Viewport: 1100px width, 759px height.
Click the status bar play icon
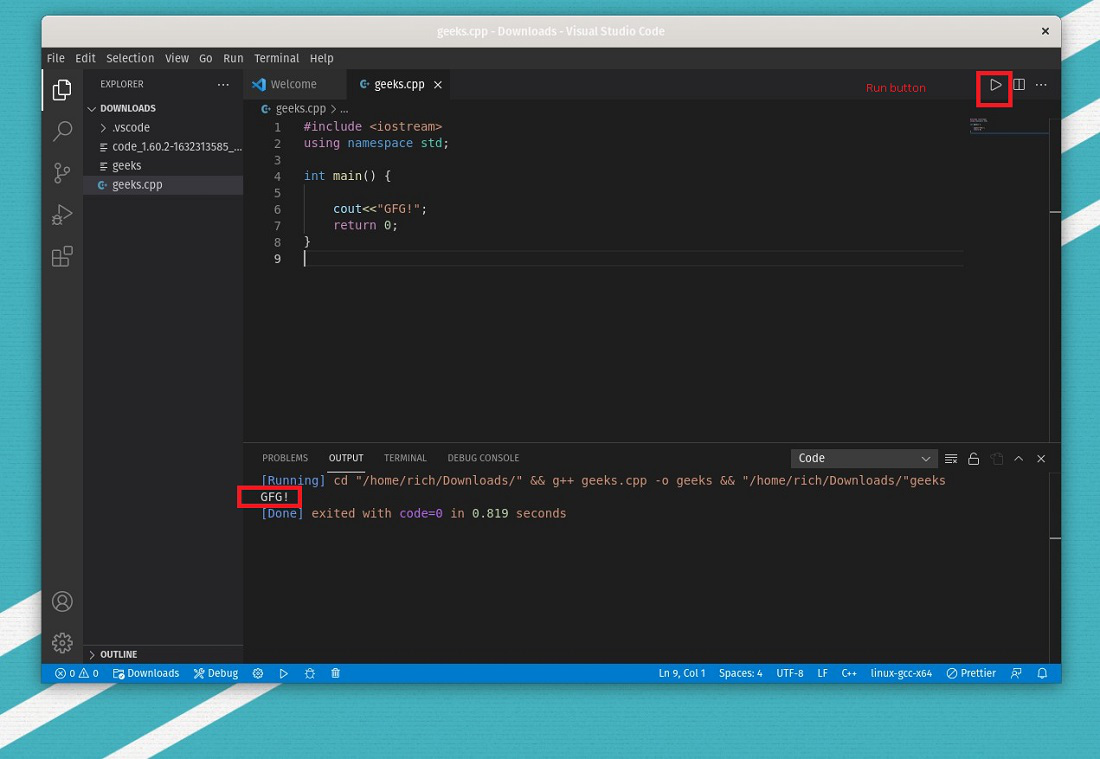[x=283, y=673]
